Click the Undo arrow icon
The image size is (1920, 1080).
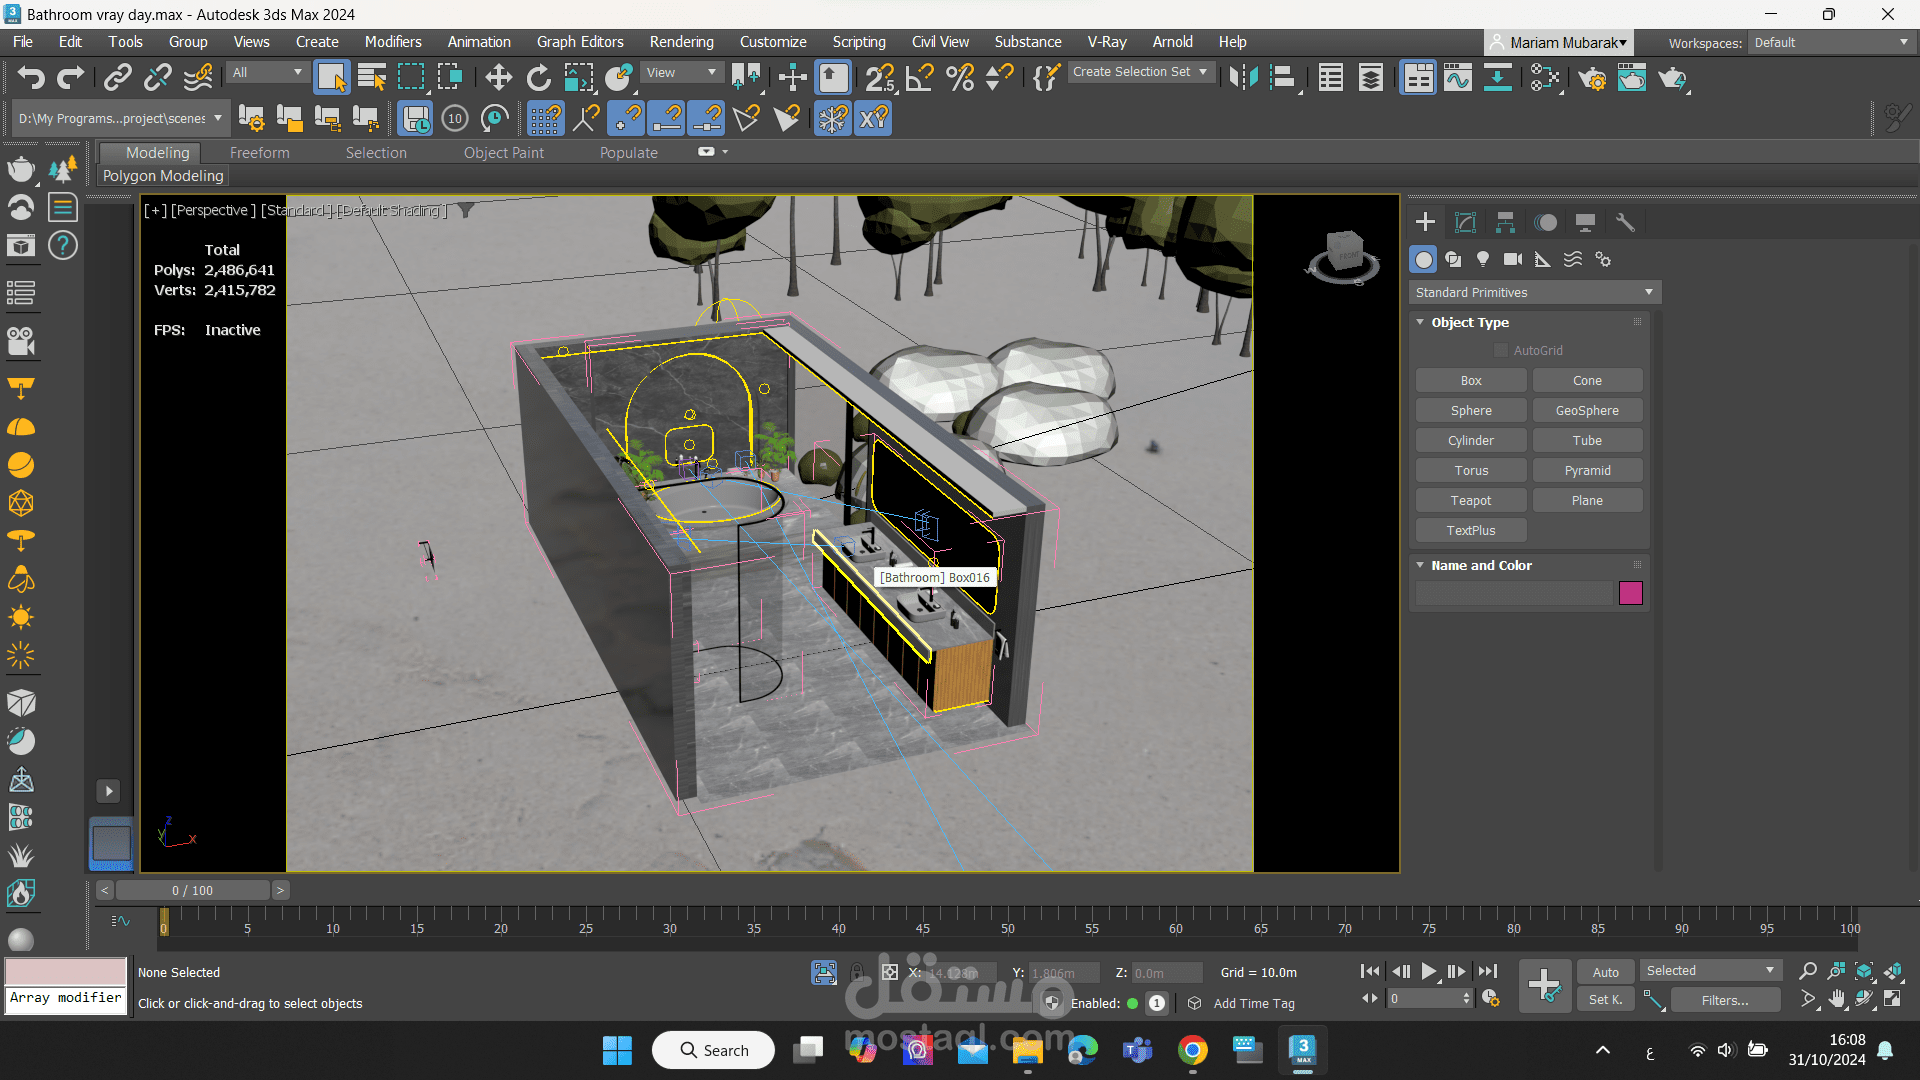pos(31,77)
